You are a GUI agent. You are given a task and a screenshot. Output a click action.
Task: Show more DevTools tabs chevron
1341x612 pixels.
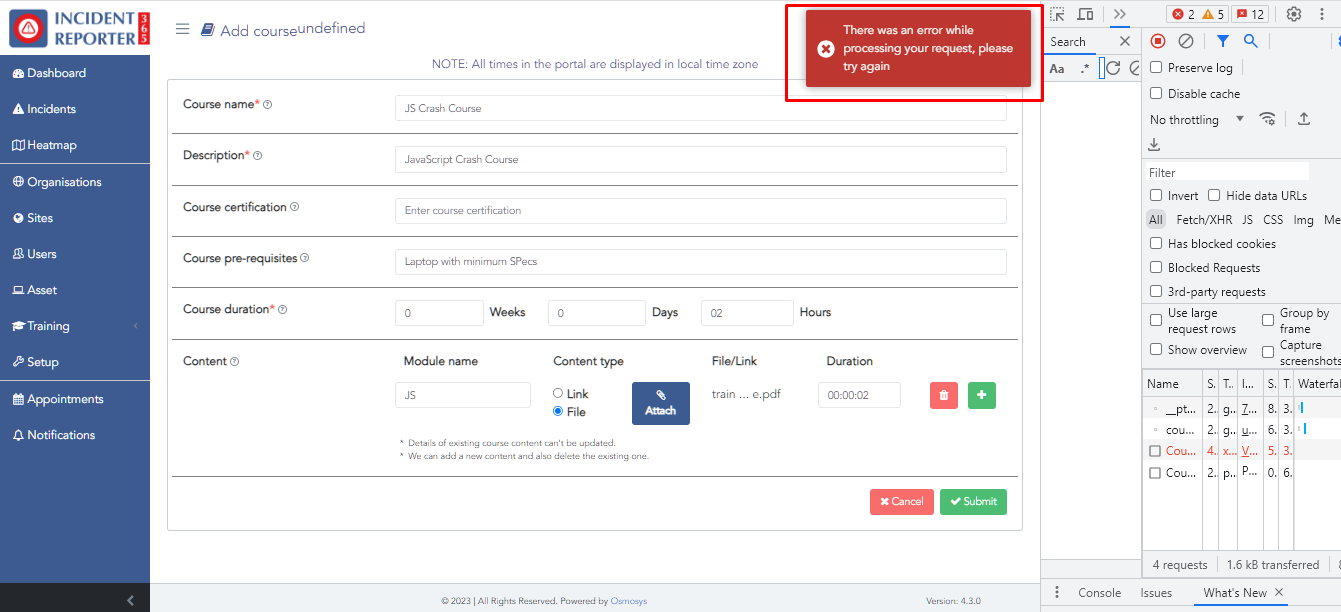1119,14
